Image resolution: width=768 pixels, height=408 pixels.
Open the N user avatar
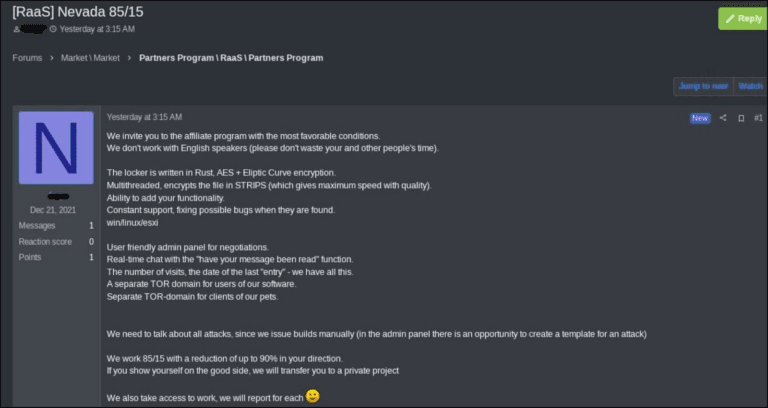point(56,148)
